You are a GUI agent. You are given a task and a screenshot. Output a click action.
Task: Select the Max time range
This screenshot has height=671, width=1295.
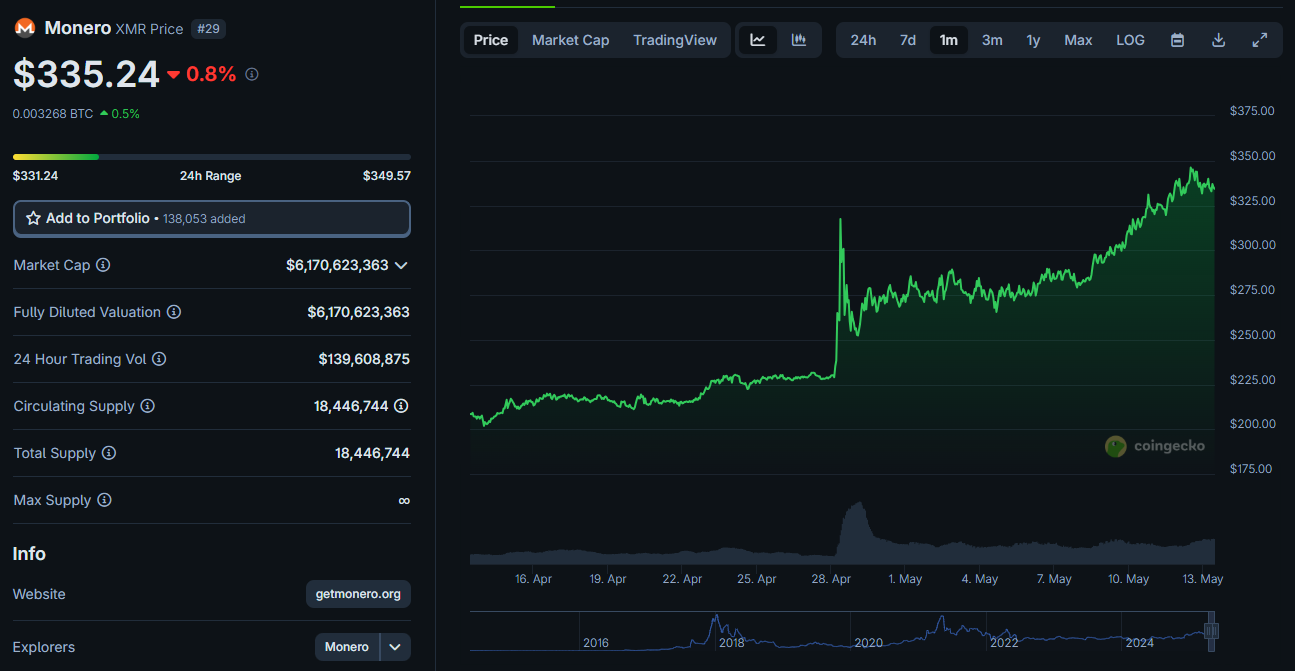(x=1078, y=40)
